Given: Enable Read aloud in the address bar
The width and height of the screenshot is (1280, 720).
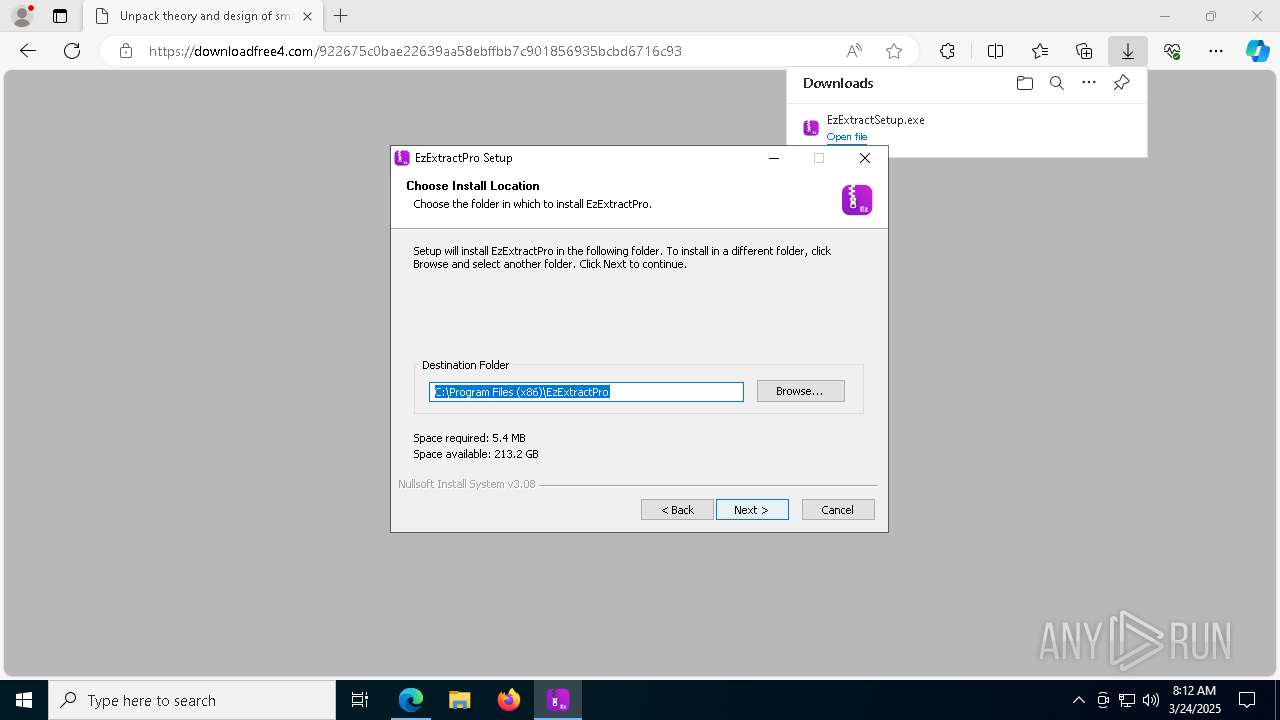Looking at the screenshot, I should point(854,51).
